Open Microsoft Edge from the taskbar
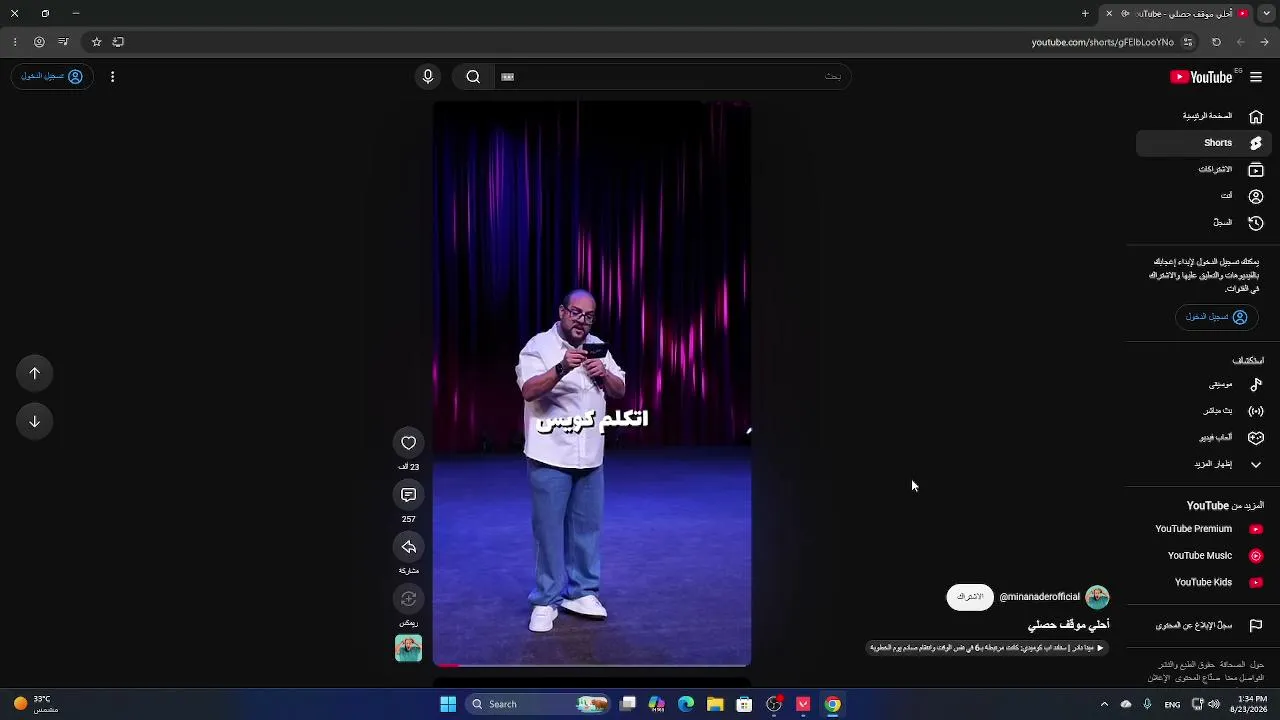The image size is (1280, 720). point(686,704)
